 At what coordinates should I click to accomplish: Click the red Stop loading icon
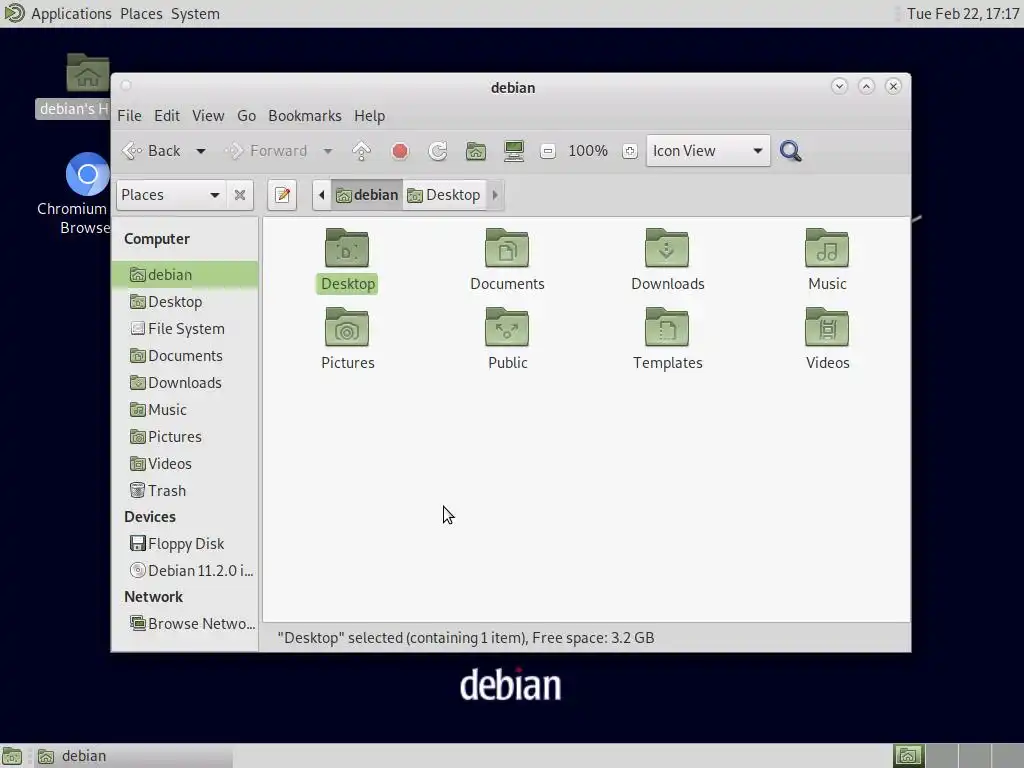pyautogui.click(x=400, y=151)
